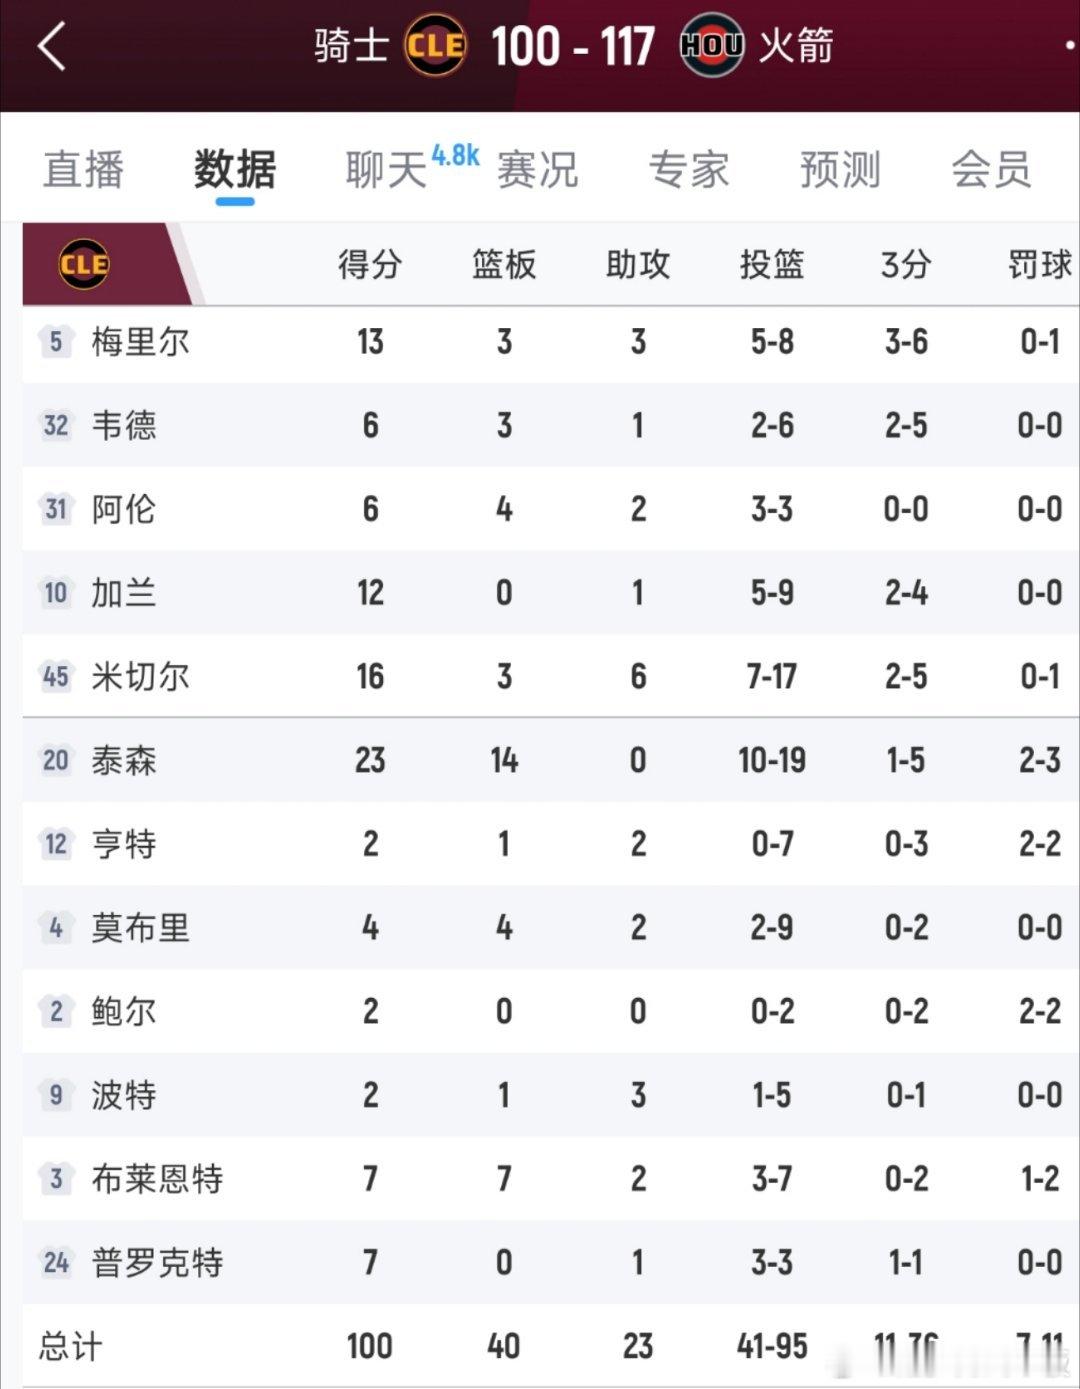Sort by the 篮板 column header
The image size is (1080, 1389).
[x=504, y=265]
